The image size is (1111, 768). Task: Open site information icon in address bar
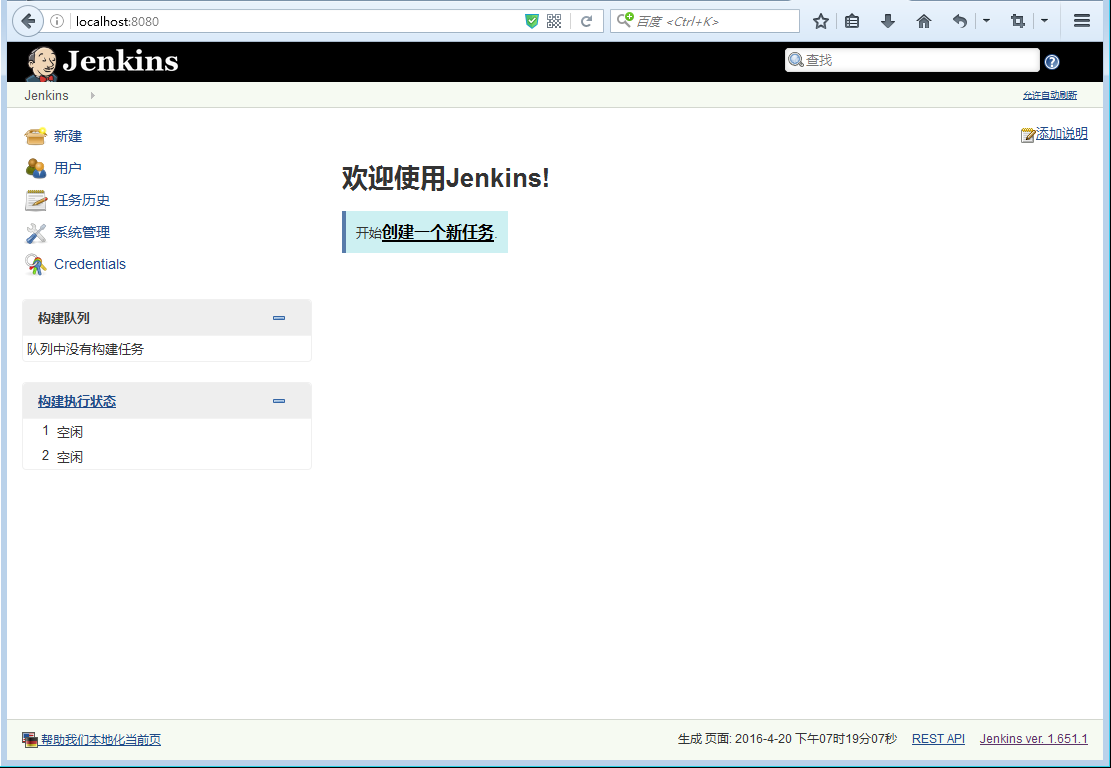click(57, 21)
